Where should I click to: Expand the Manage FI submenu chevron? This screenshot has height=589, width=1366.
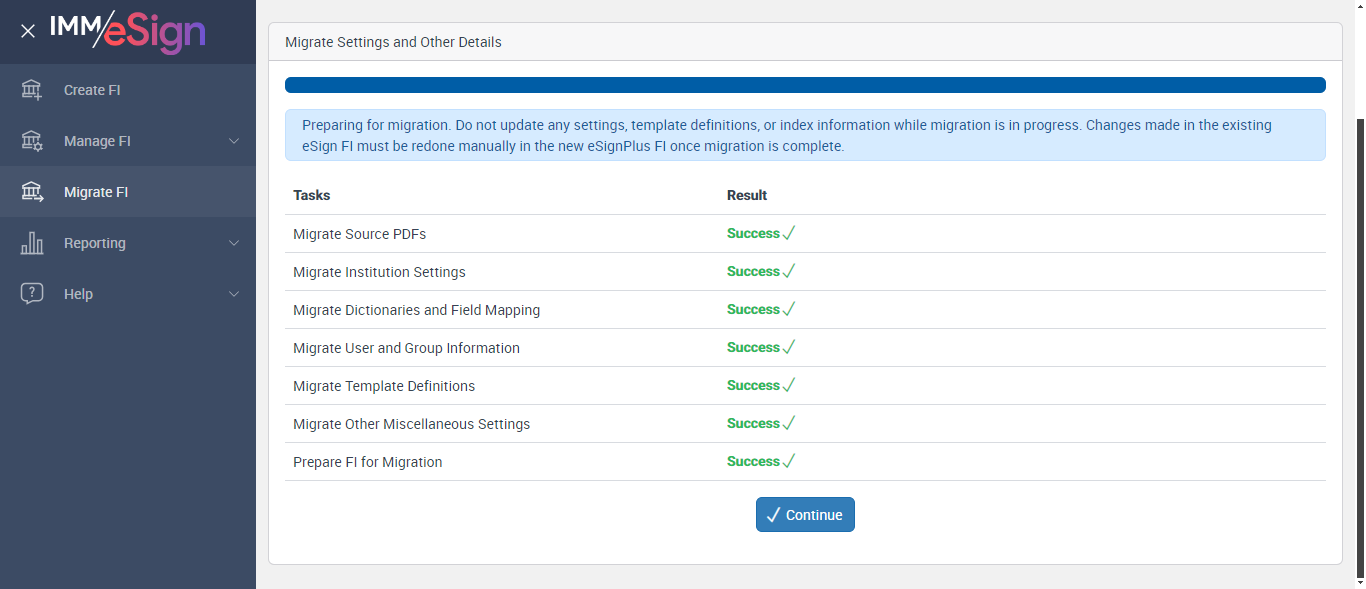234,141
